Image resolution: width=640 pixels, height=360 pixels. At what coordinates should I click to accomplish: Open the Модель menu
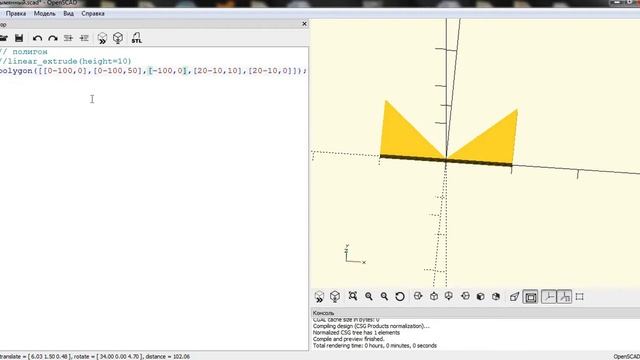[44, 13]
